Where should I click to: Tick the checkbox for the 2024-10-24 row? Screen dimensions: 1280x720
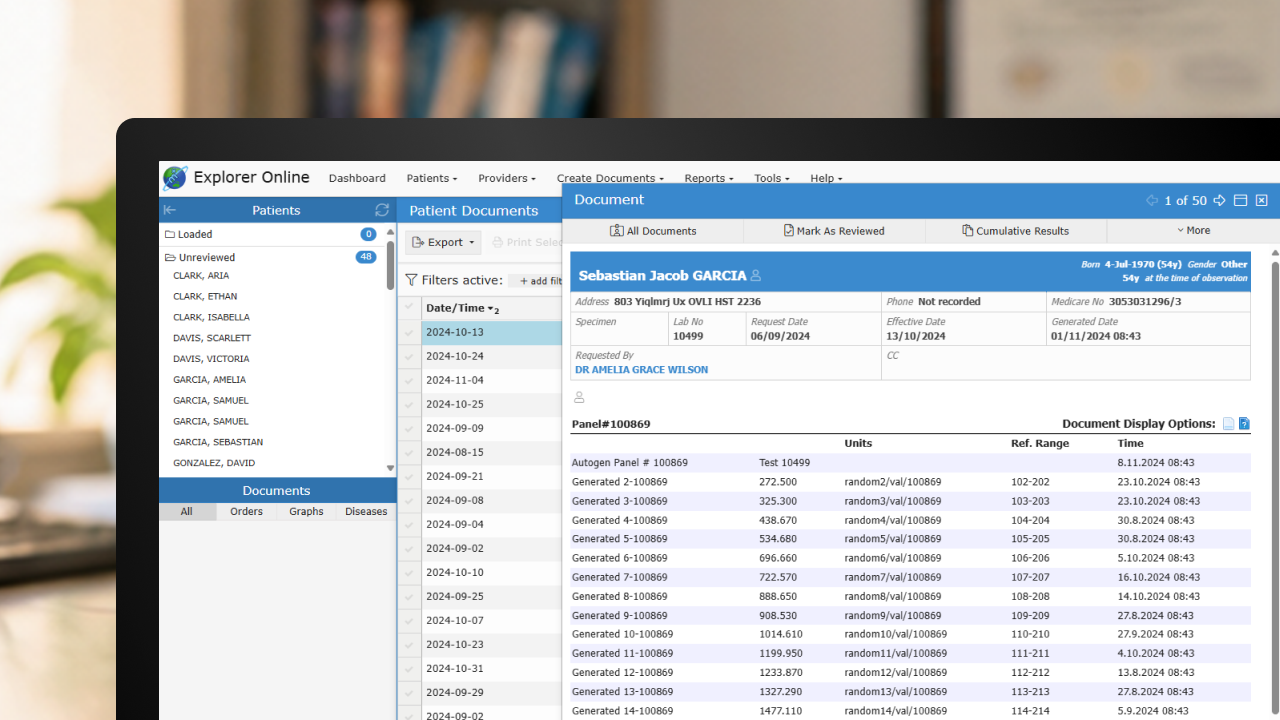pyautogui.click(x=409, y=356)
